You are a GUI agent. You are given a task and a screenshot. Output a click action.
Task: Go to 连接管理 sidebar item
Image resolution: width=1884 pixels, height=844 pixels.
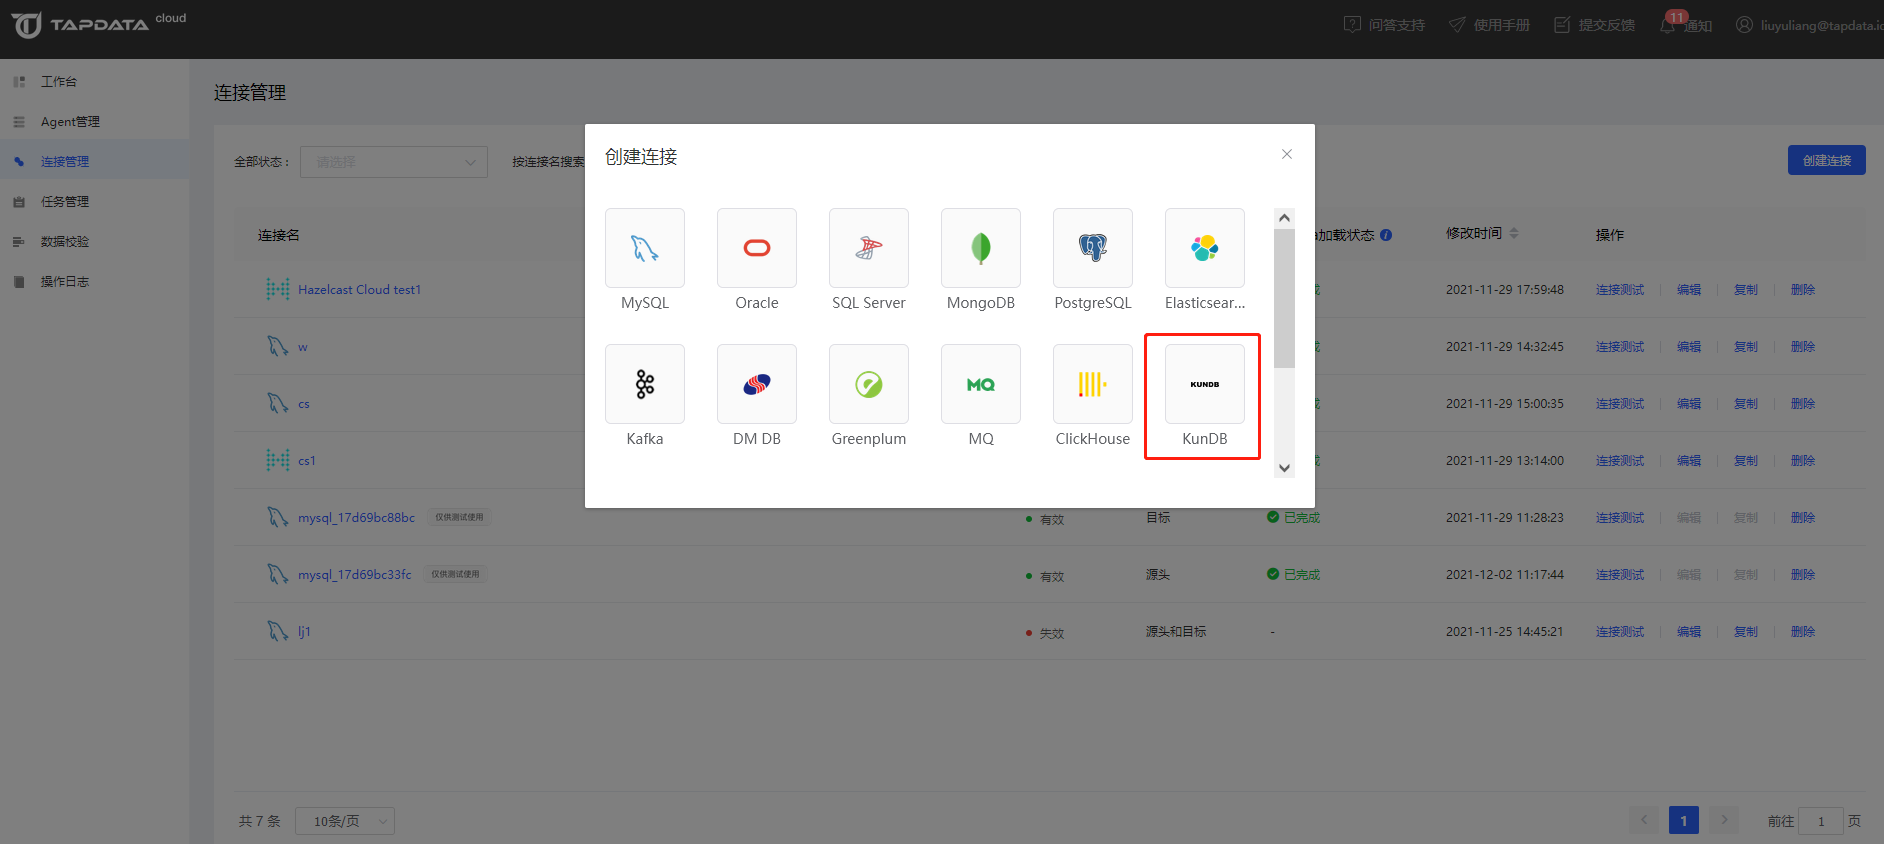pos(95,161)
